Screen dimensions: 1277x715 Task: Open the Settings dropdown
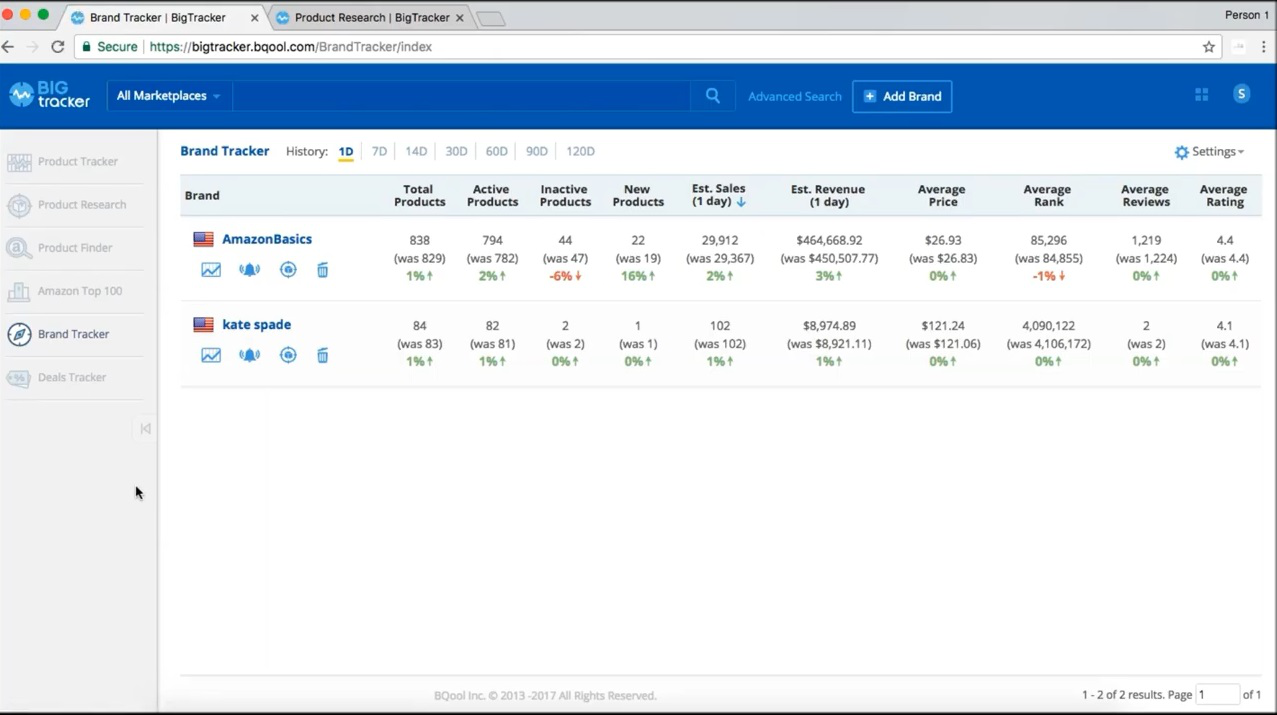click(x=1209, y=152)
